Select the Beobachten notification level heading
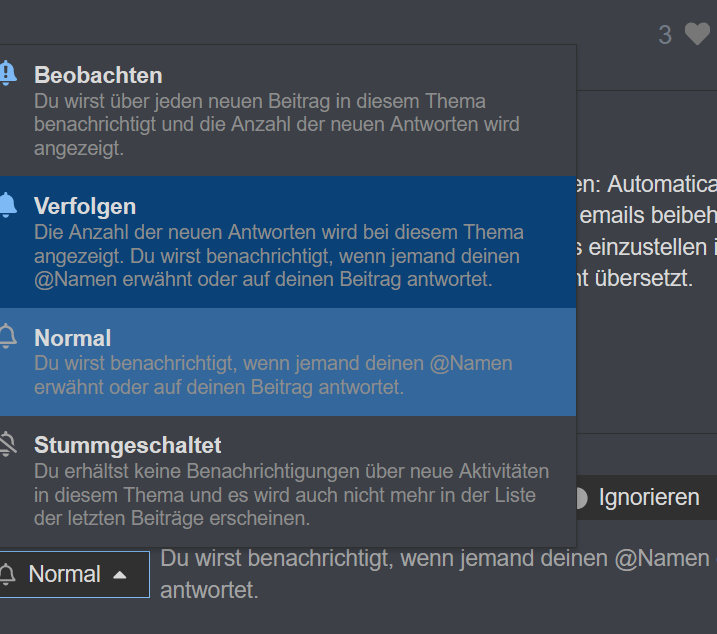This screenshot has width=717, height=634. click(x=98, y=75)
